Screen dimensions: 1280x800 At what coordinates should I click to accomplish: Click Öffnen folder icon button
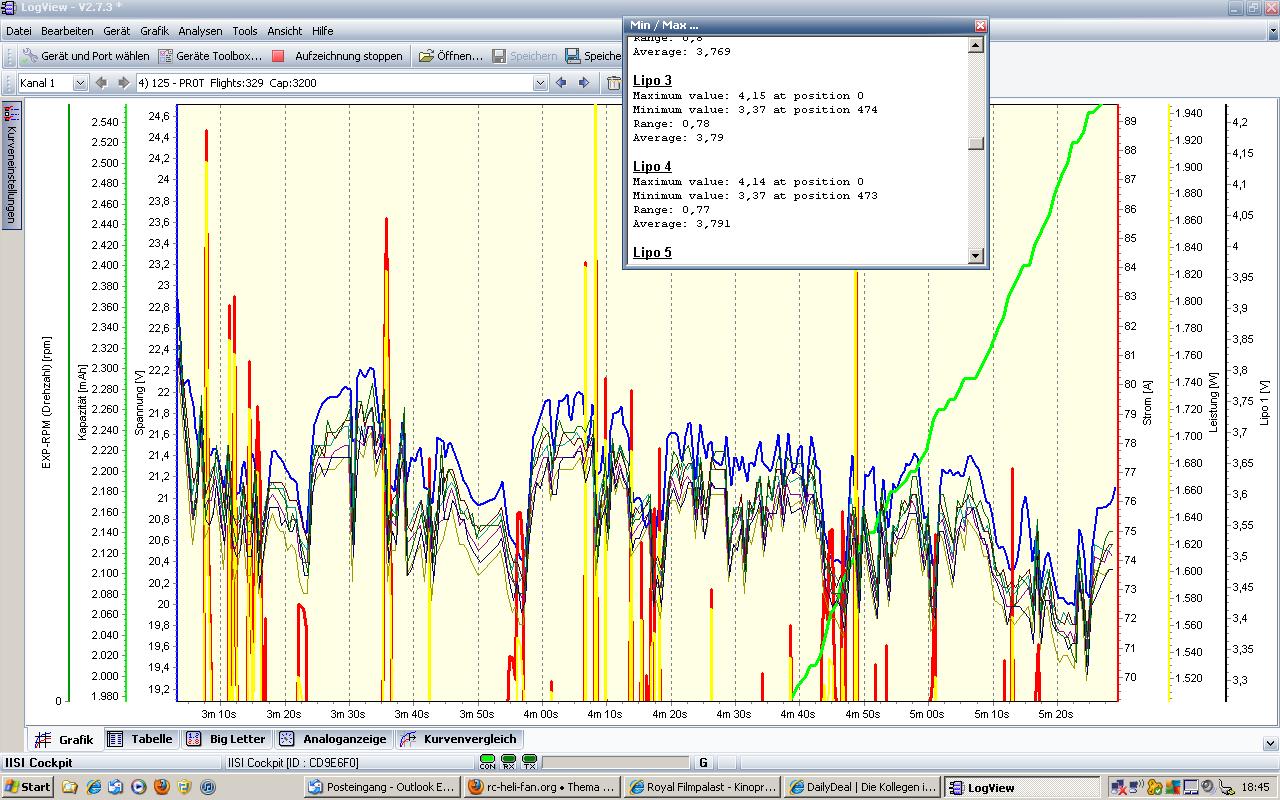450,56
